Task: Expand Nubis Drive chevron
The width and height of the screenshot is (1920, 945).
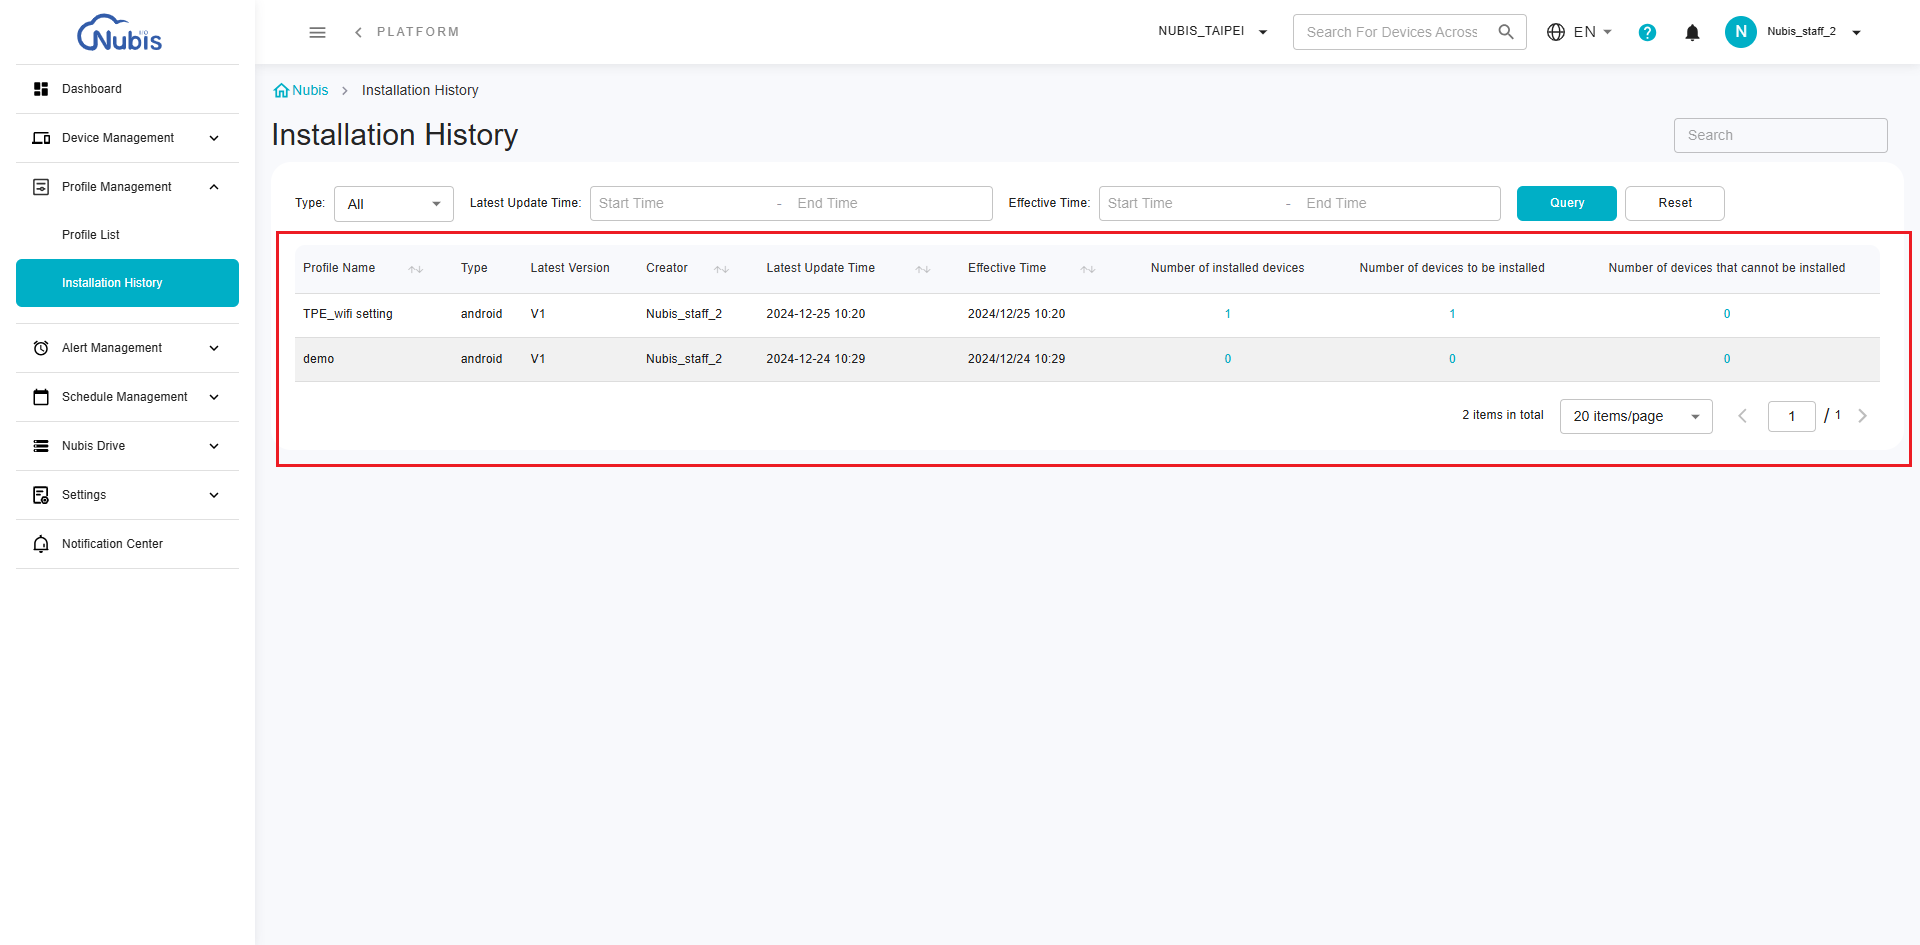Action: (214, 446)
